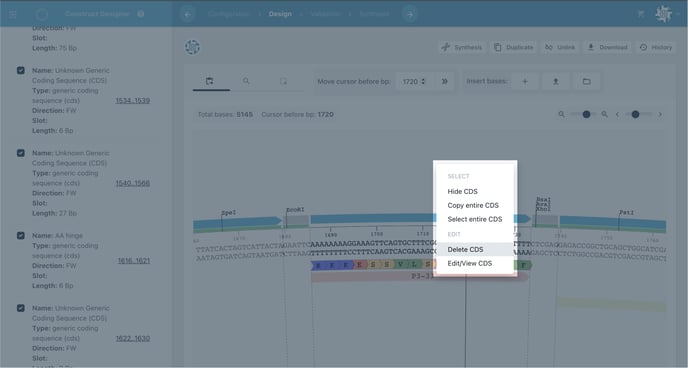Click the upload bases icon
This screenshot has width=688, height=368.
click(555, 82)
